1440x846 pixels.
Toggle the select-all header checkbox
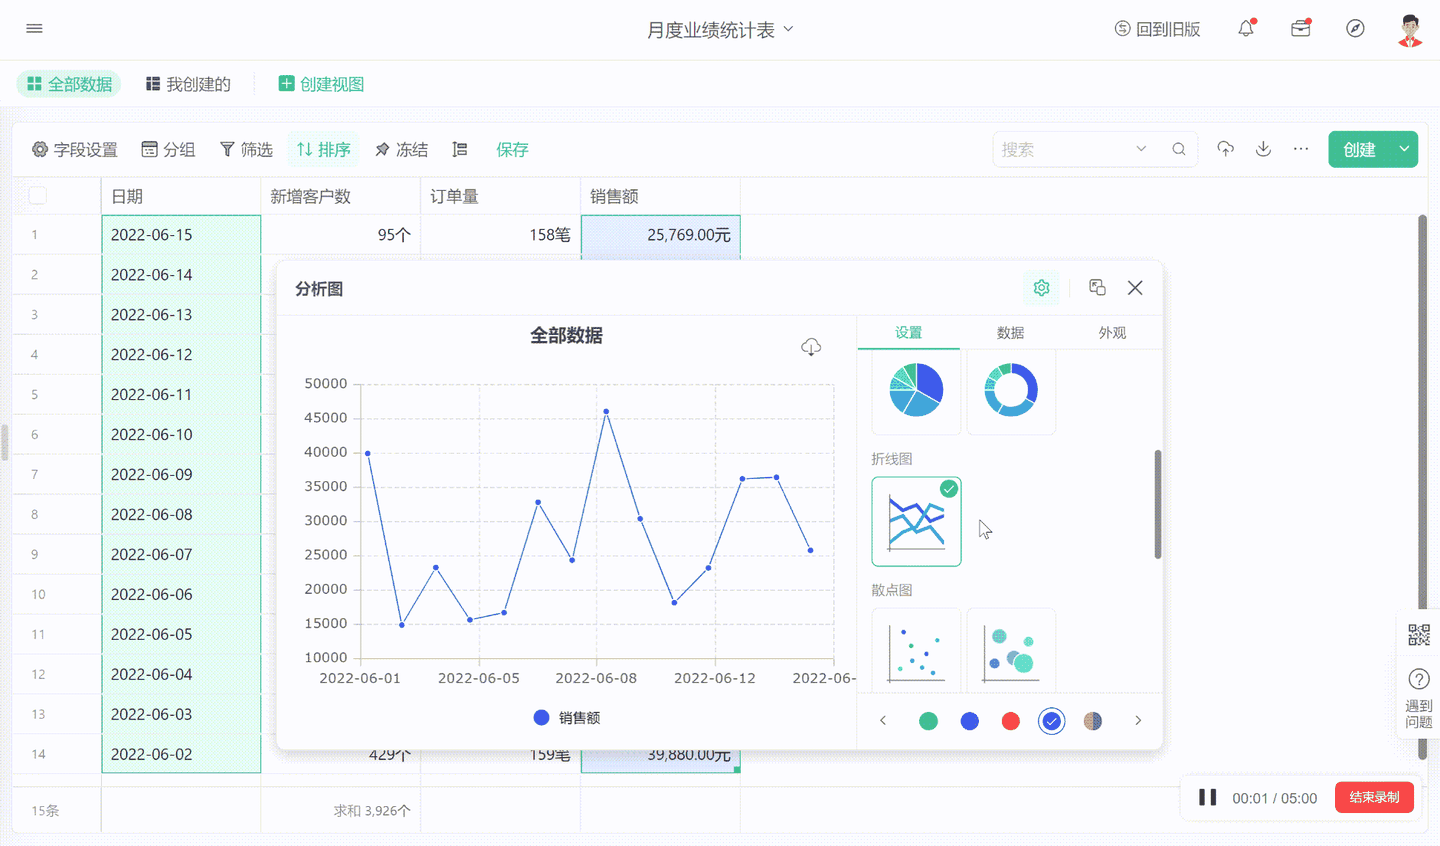38,195
